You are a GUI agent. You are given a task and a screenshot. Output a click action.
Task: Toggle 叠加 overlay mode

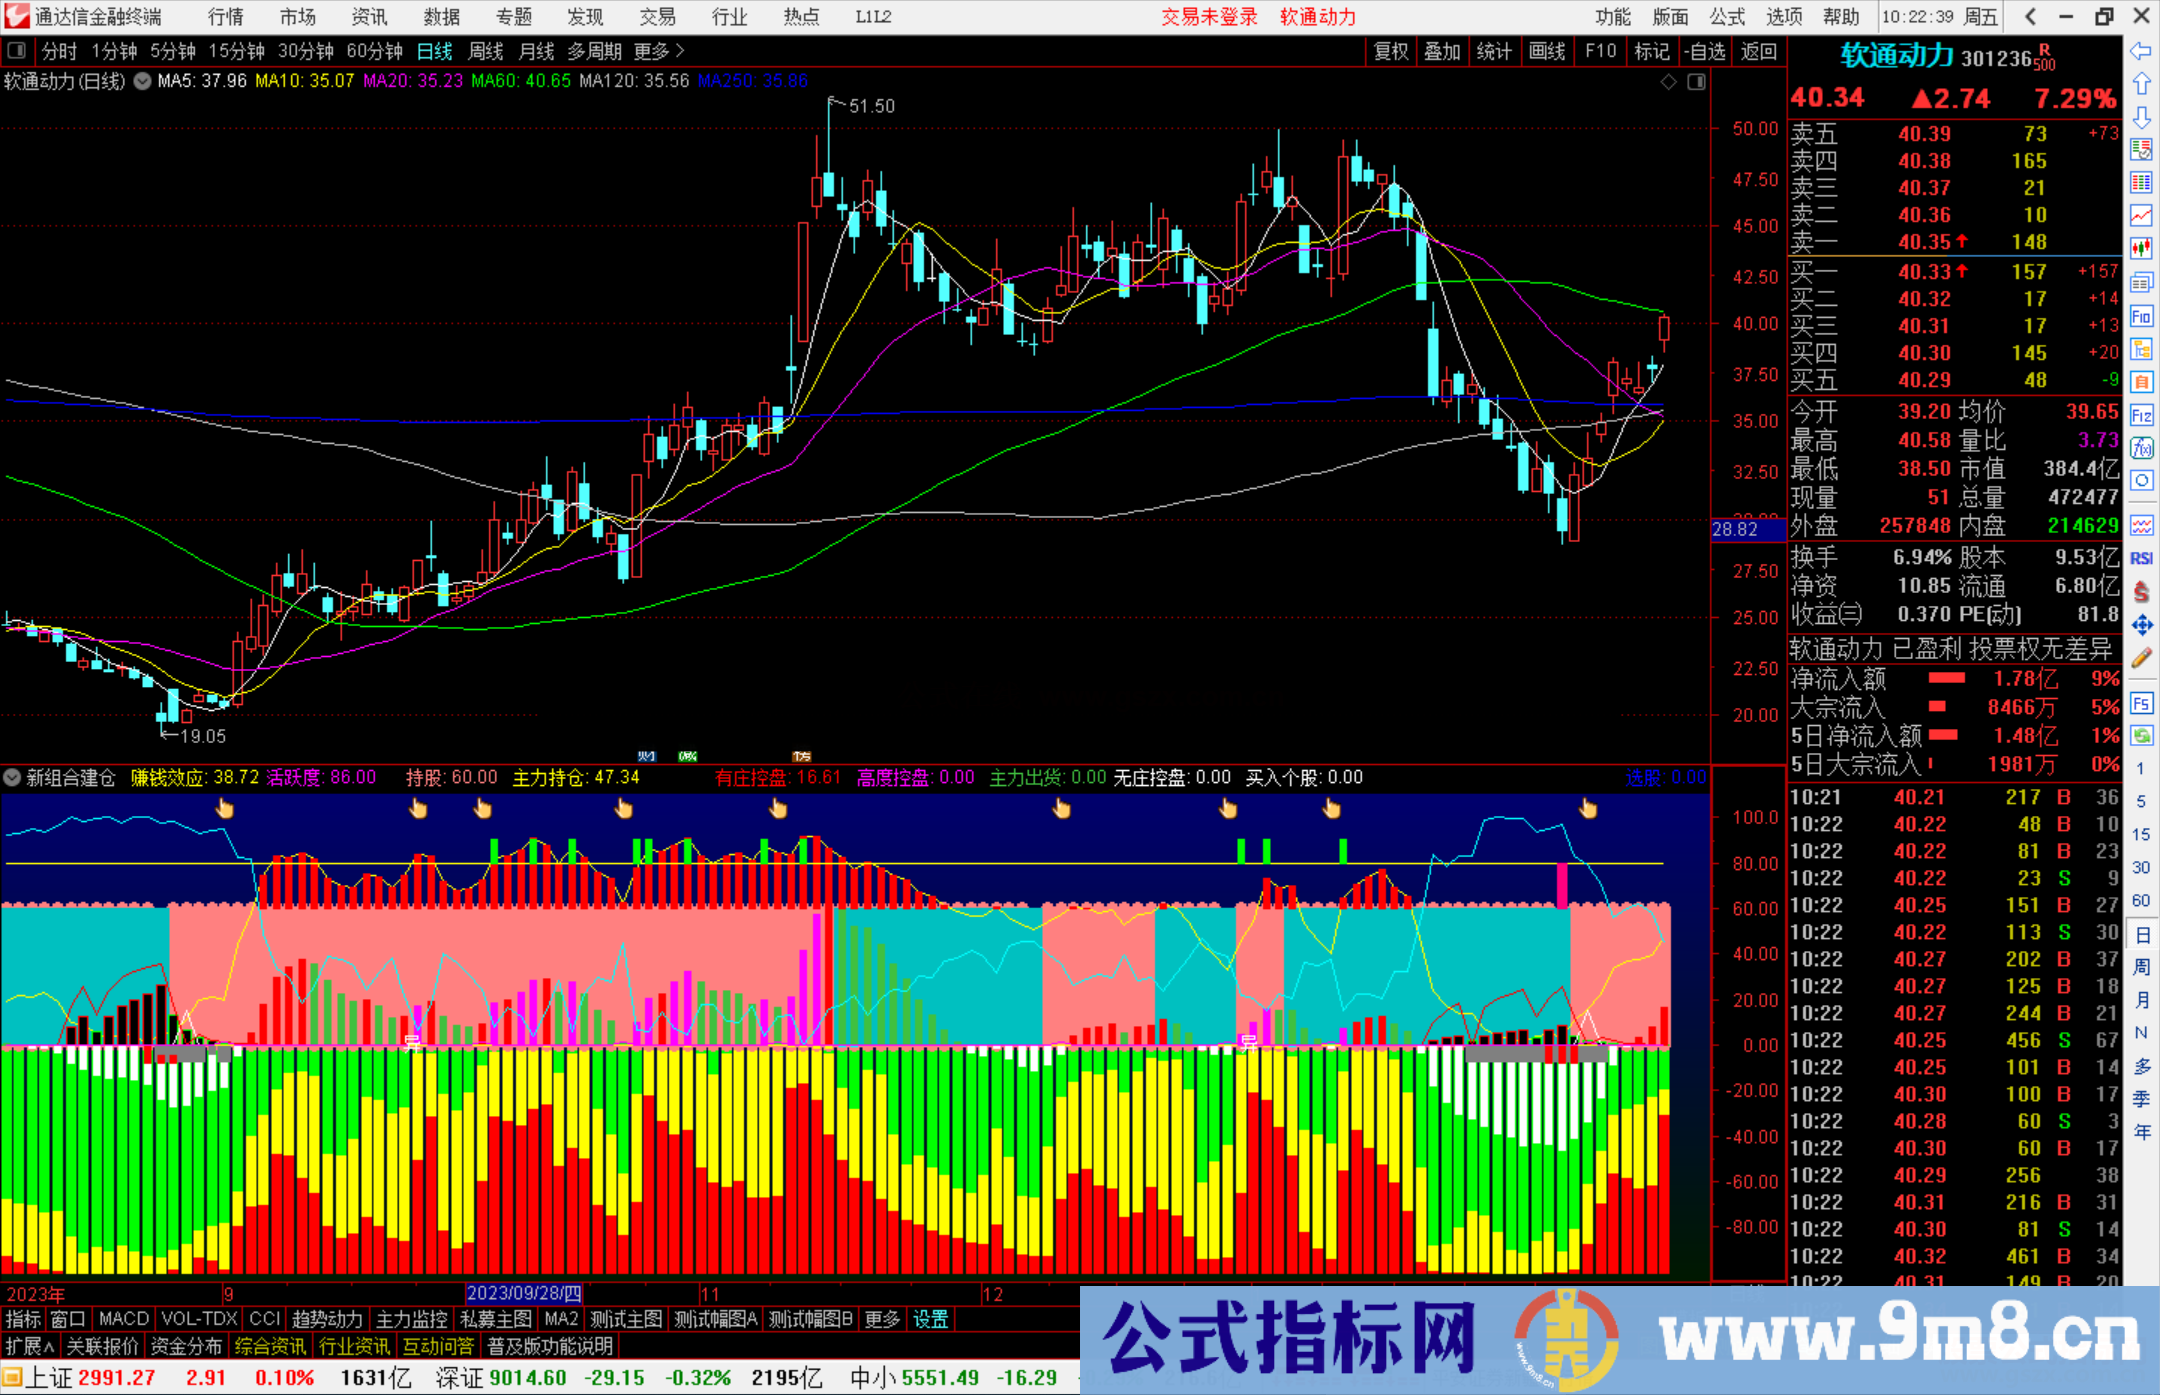1443,51
